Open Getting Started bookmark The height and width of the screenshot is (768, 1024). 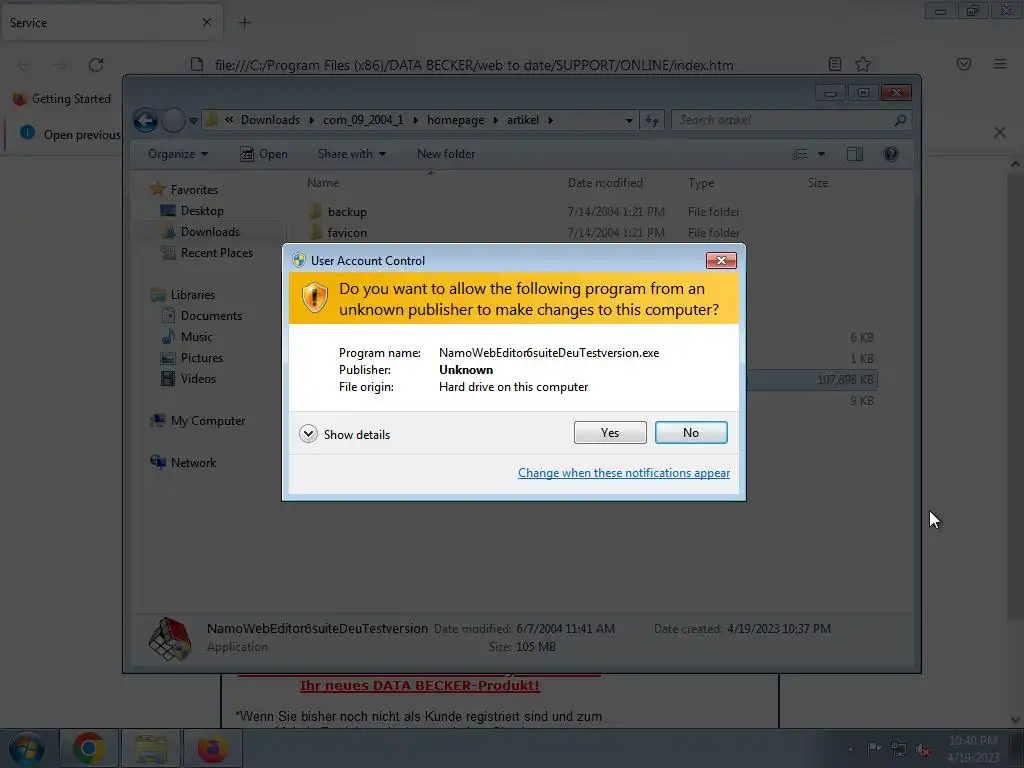(x=62, y=99)
